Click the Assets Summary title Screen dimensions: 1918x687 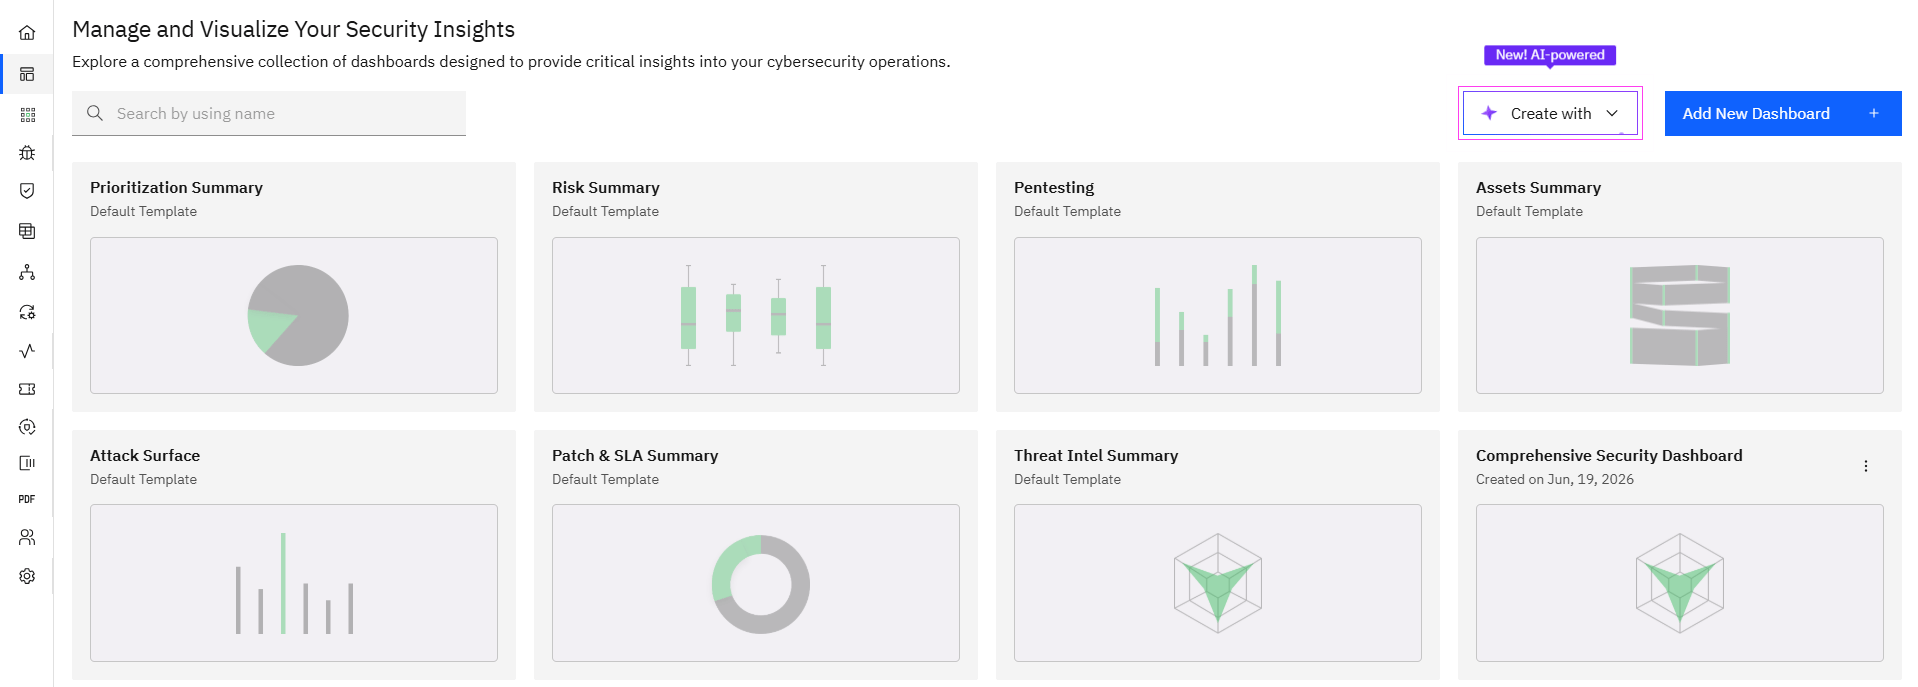click(x=1538, y=187)
